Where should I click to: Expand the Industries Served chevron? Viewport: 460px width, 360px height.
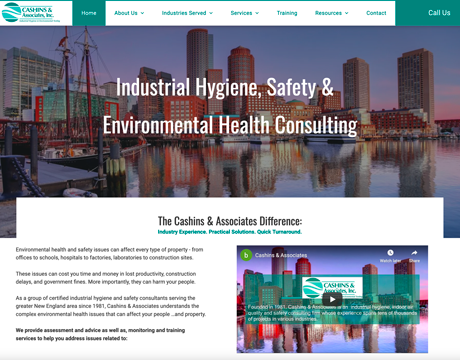(x=211, y=13)
